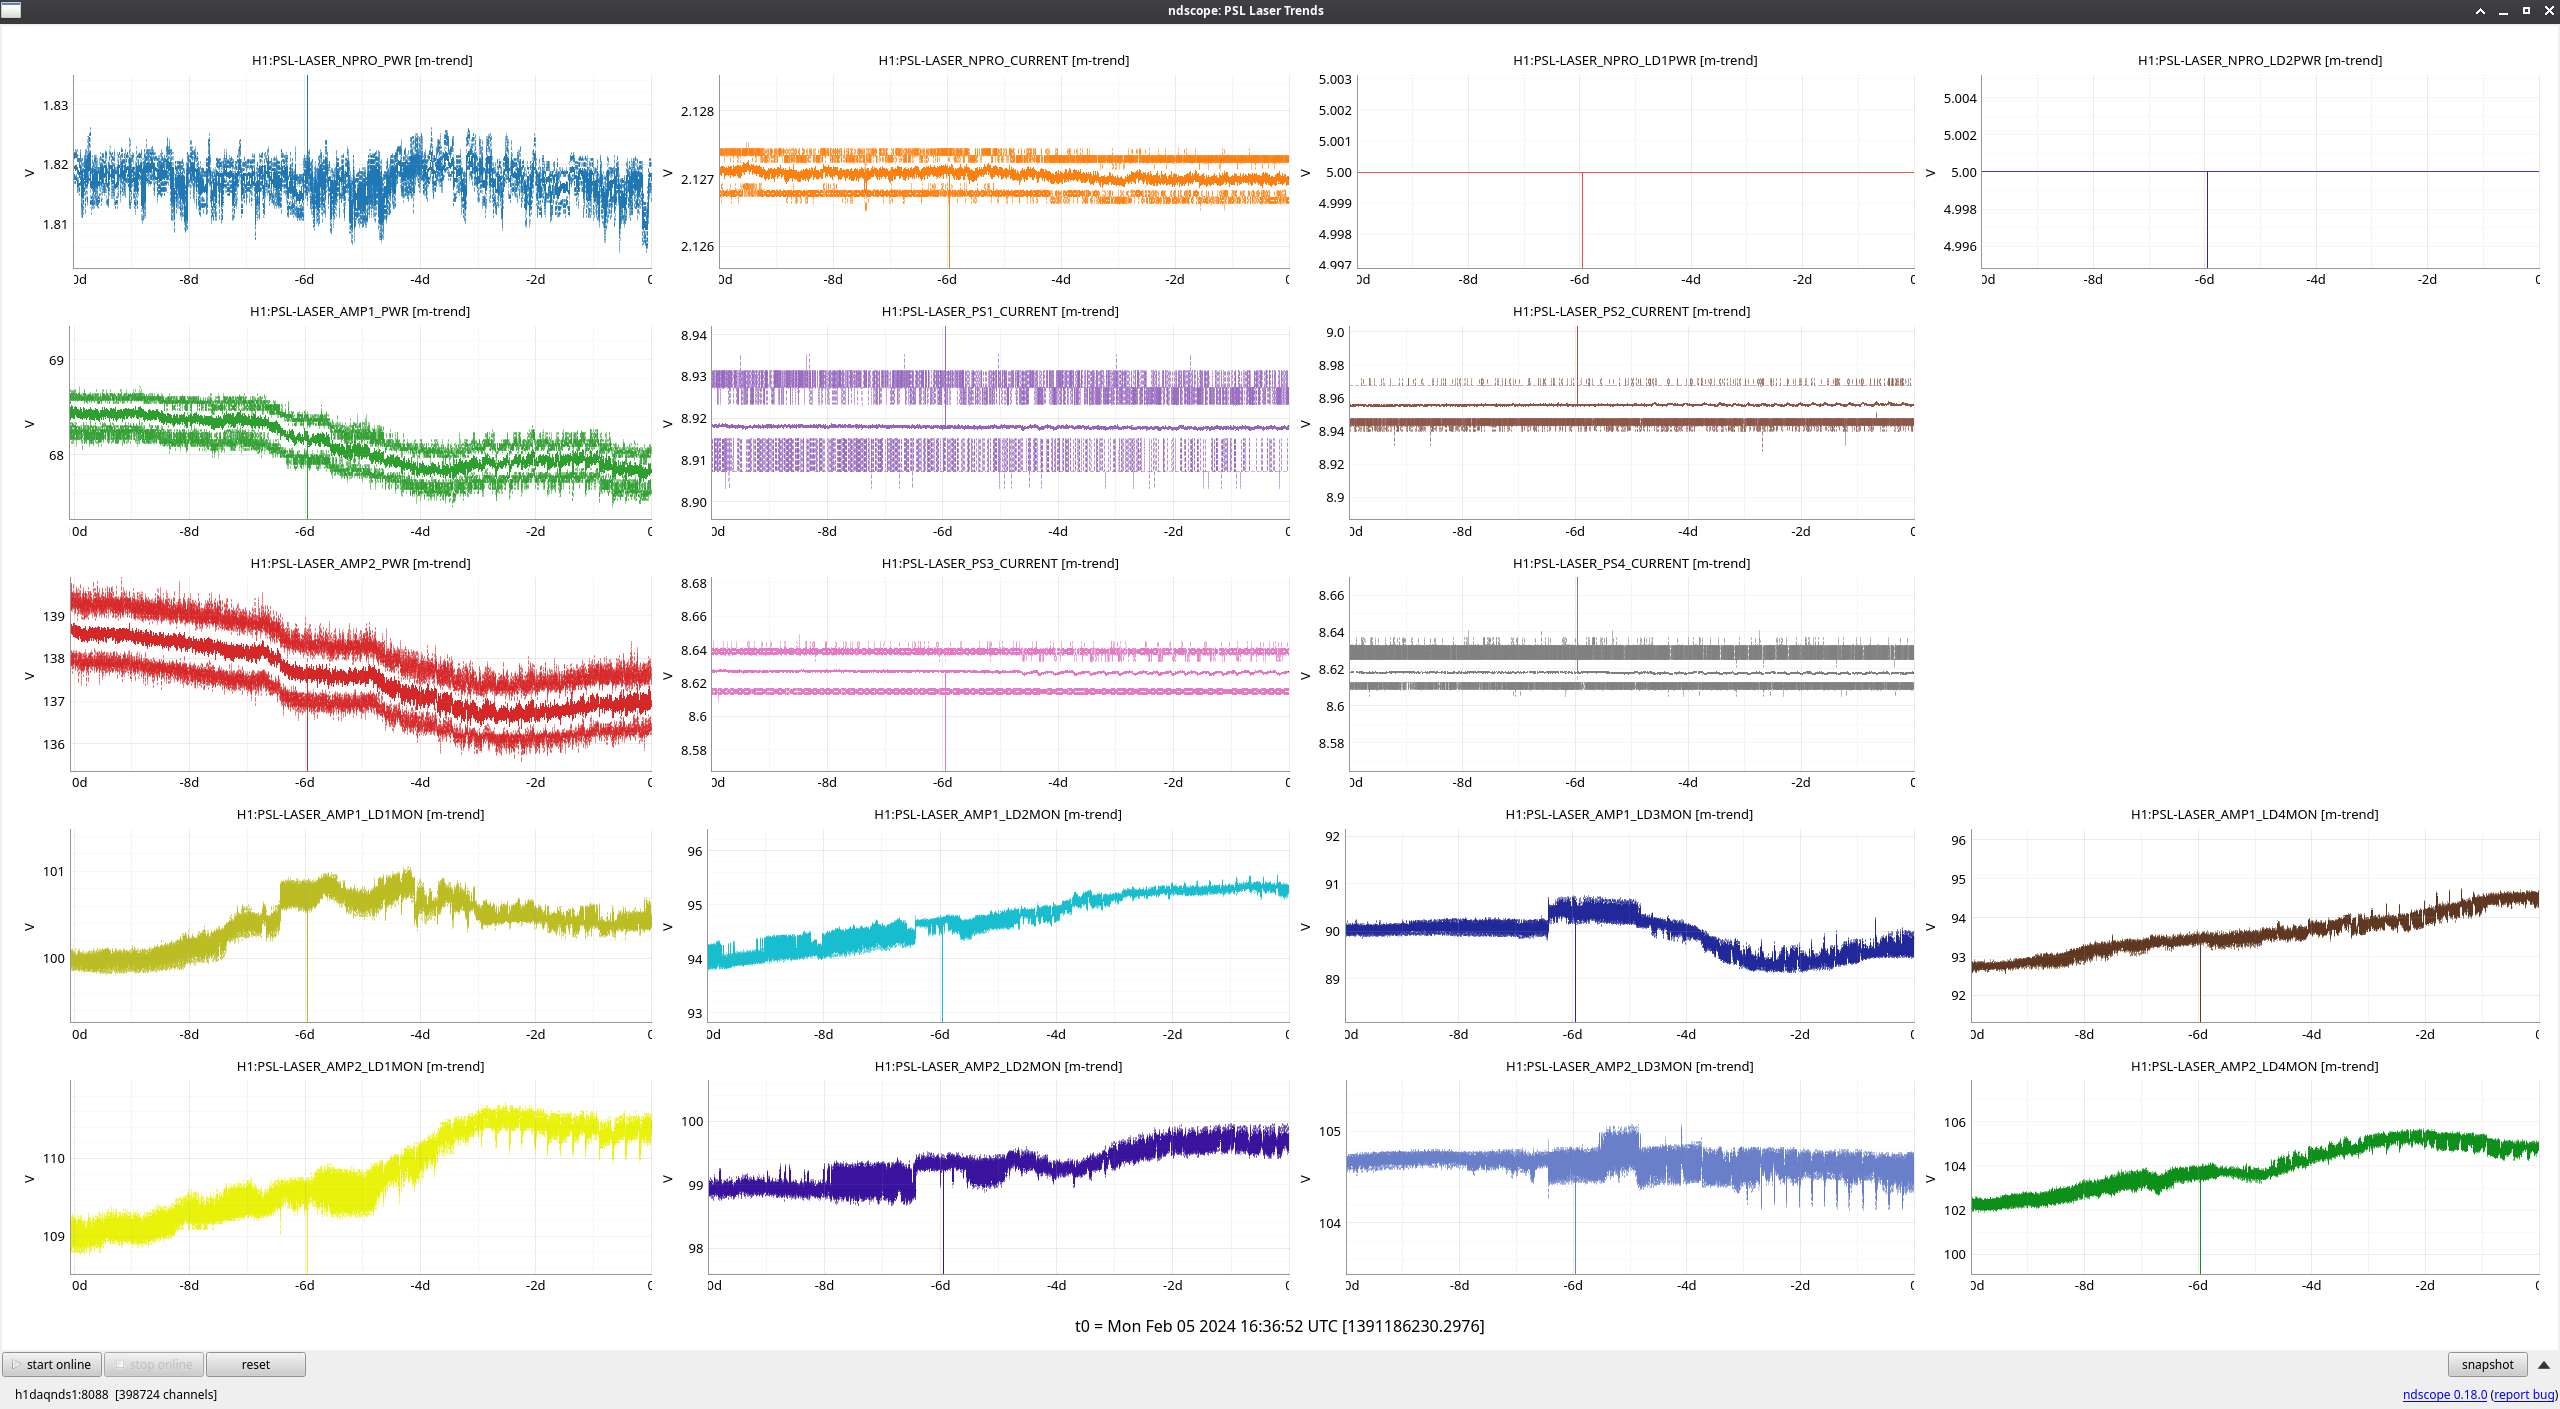Screen dimensions: 2560x1409
Task: Click the shade-up arrow icon in title bar
Action: [2480, 11]
